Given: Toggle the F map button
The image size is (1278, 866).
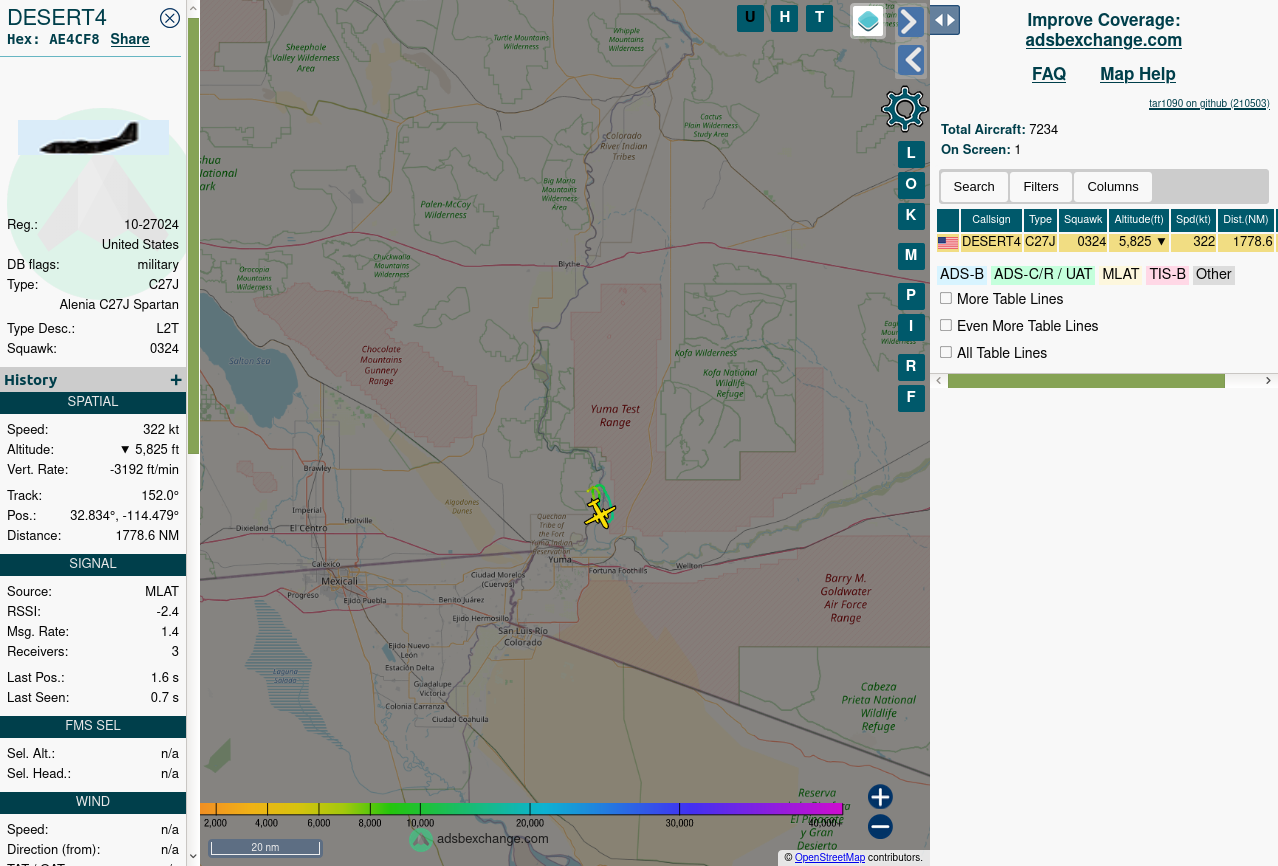Looking at the screenshot, I should pyautogui.click(x=911, y=398).
